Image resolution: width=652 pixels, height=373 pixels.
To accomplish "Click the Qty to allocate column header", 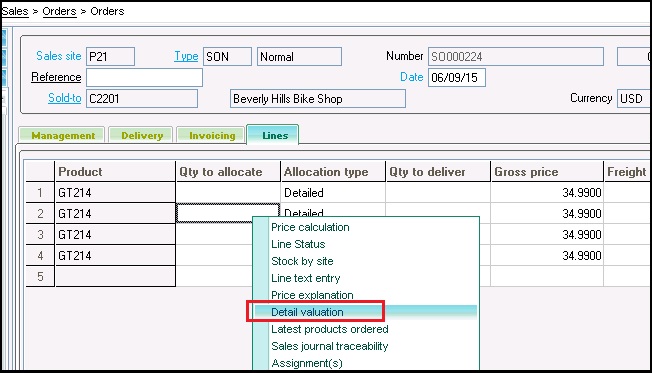I will [228, 171].
